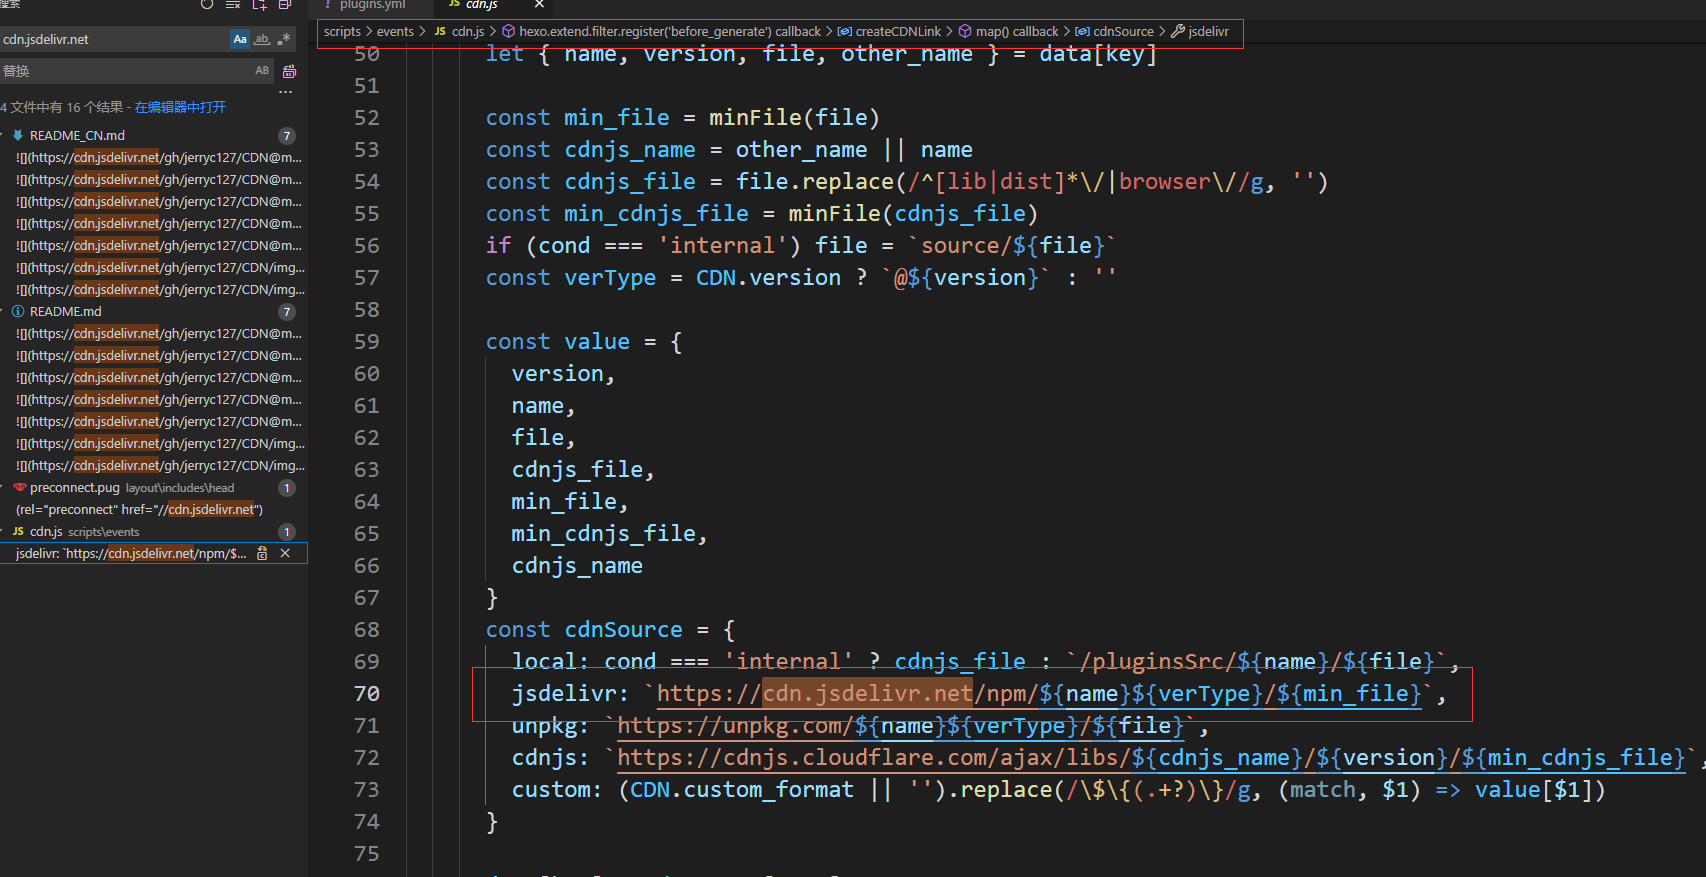This screenshot has height=877, width=1706.
Task: Enable Match Whole Word option
Action: coord(262,39)
